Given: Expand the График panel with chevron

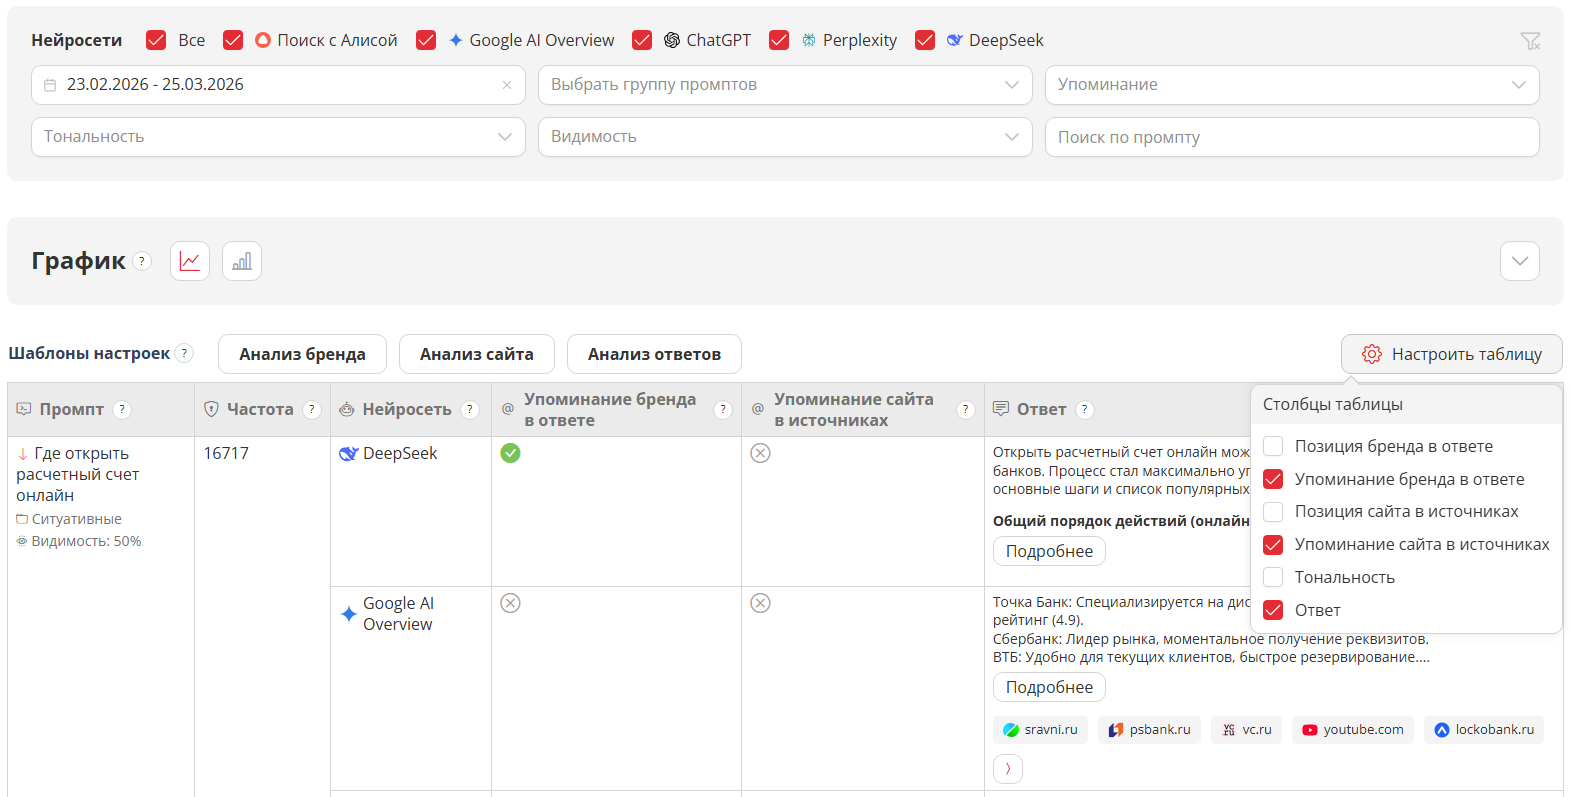Looking at the screenshot, I should [x=1519, y=261].
